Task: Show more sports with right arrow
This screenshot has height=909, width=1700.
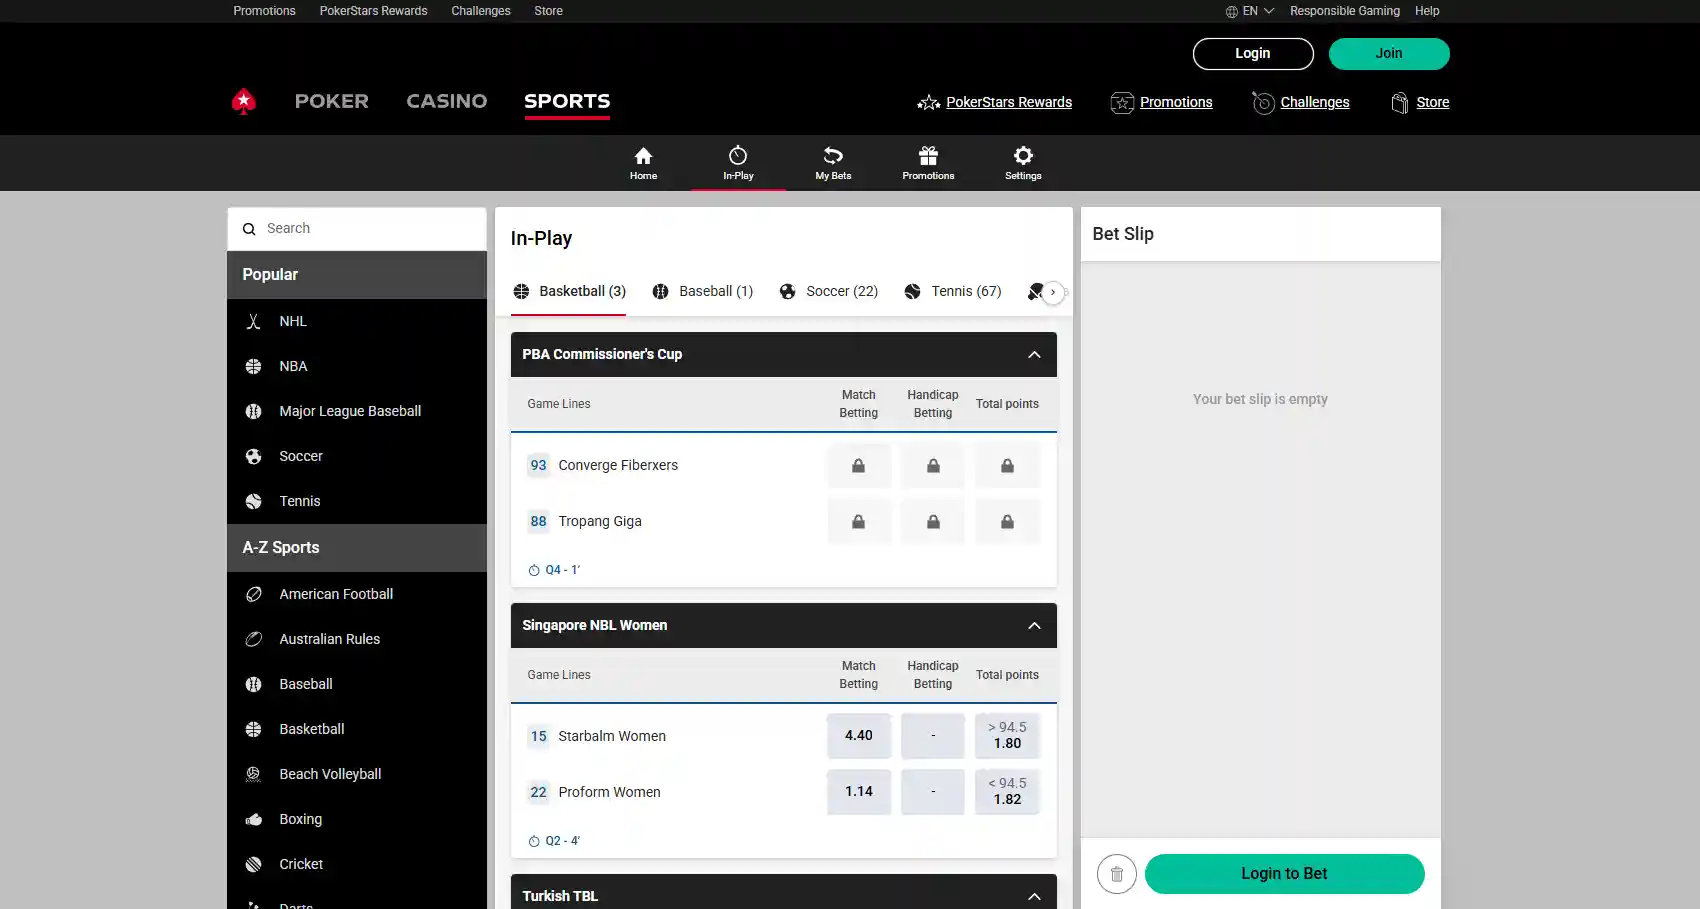Action: tap(1053, 292)
